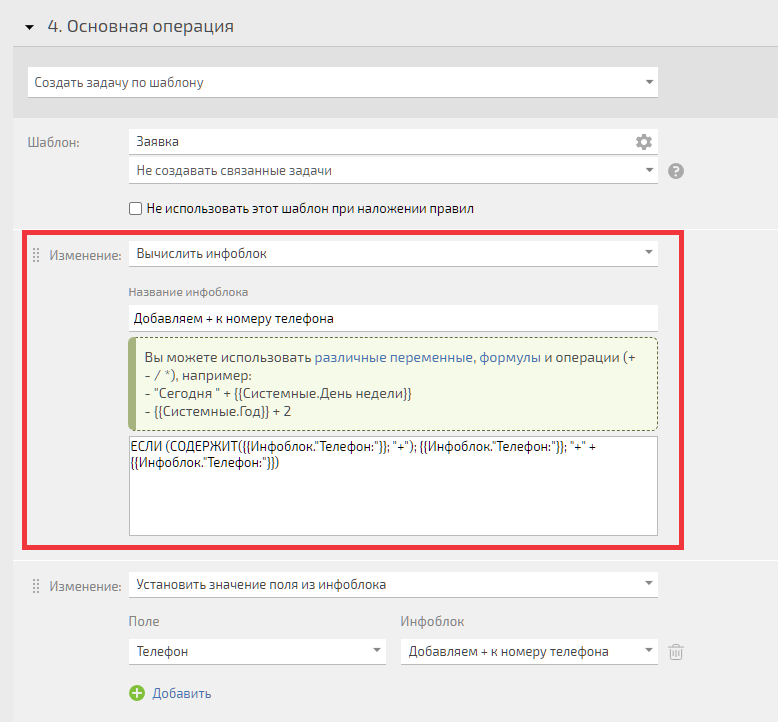
Task: Open the 'Установить значение поля из инфоблока' dropdown
Action: click(x=393, y=585)
